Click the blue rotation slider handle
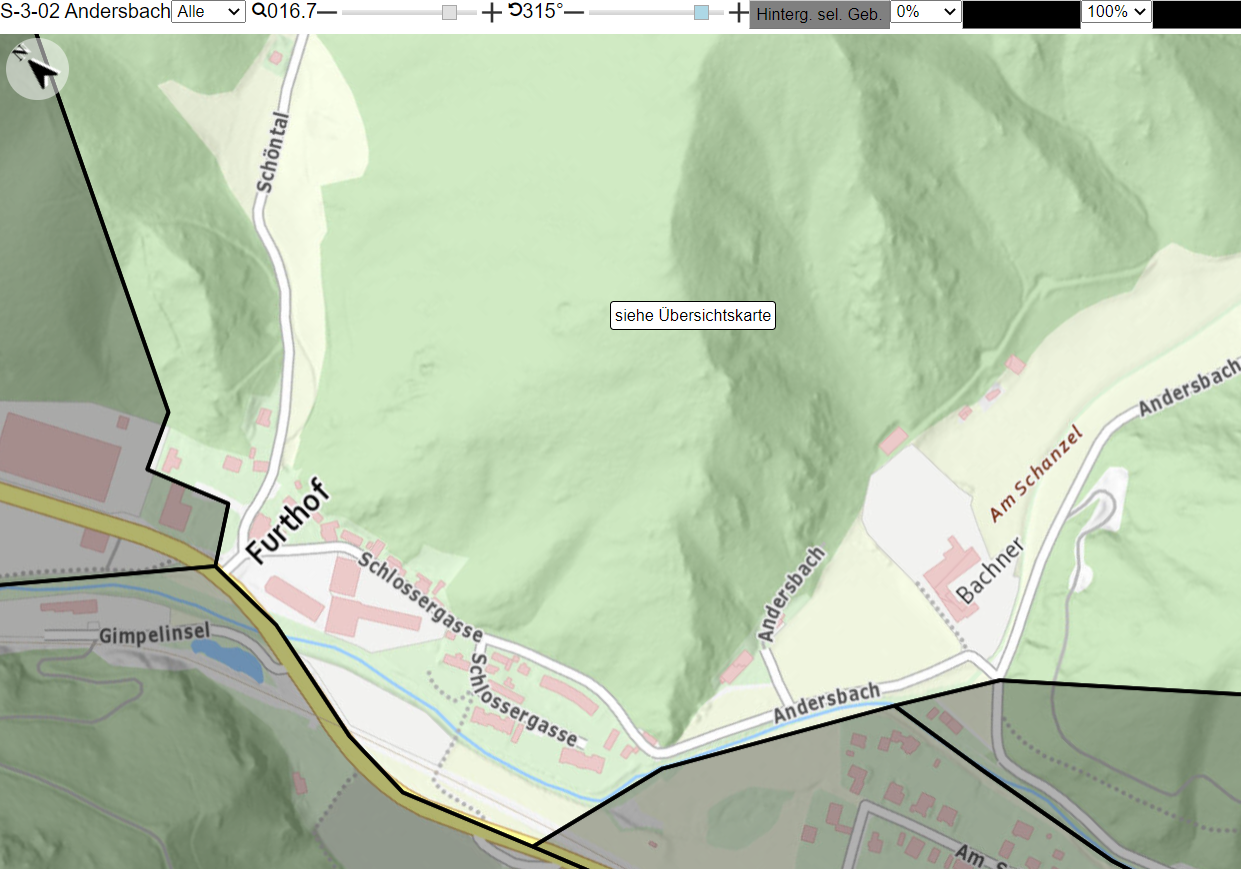1241x869 pixels. (x=701, y=12)
